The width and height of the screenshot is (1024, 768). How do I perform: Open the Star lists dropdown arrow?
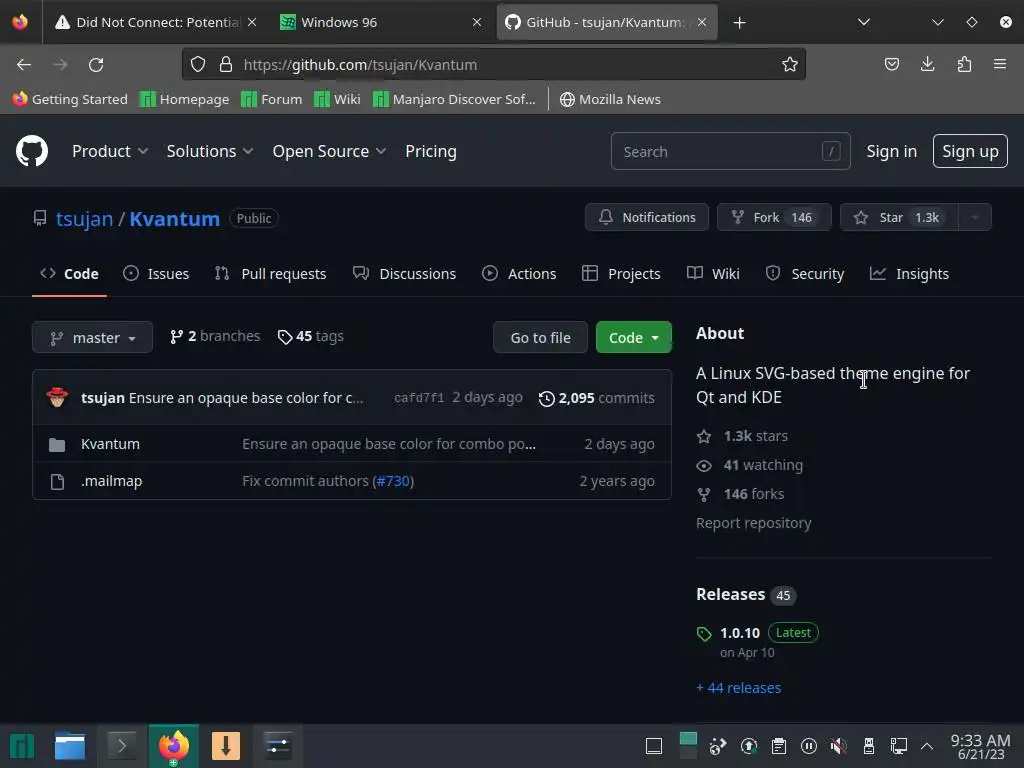pos(974,217)
